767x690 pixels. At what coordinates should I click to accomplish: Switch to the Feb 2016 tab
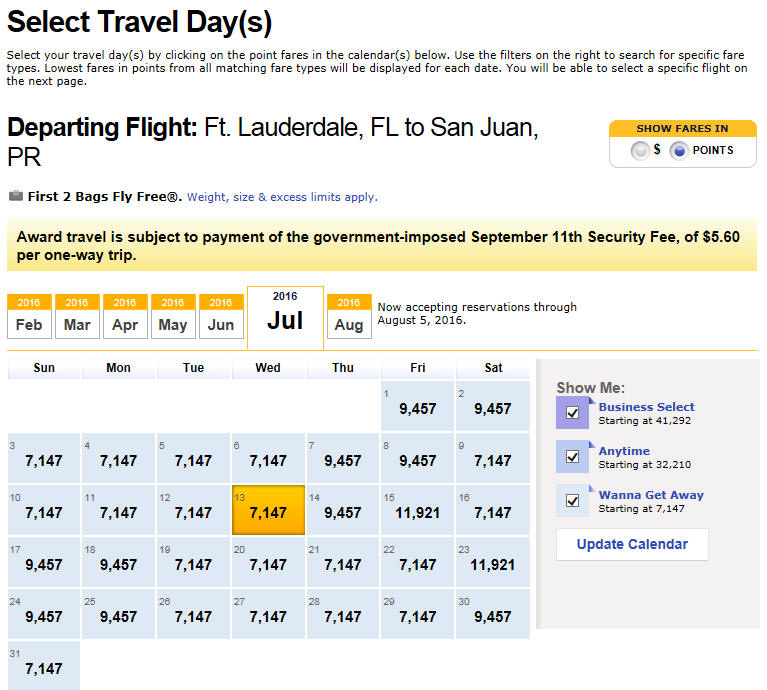click(x=29, y=316)
